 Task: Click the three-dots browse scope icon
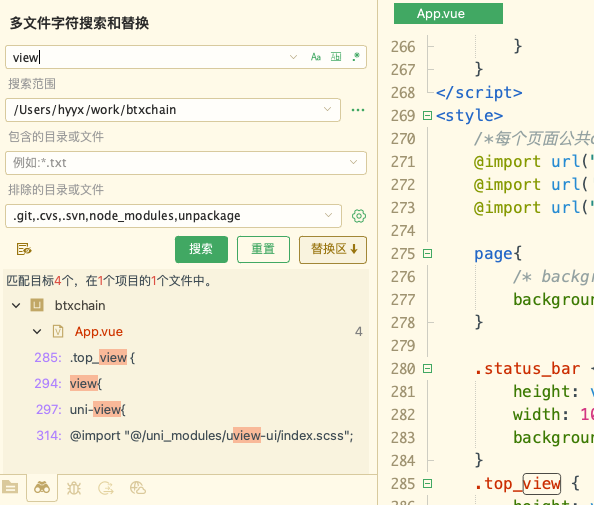[358, 110]
